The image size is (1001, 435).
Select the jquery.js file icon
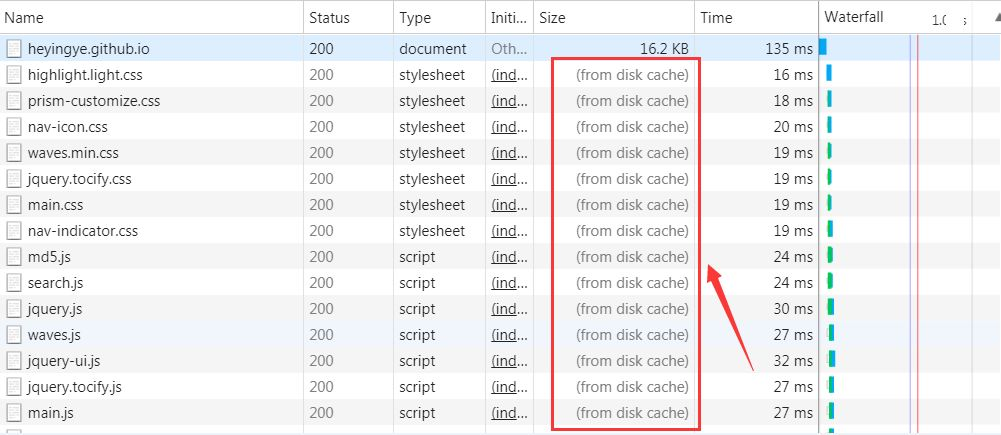coord(13,309)
